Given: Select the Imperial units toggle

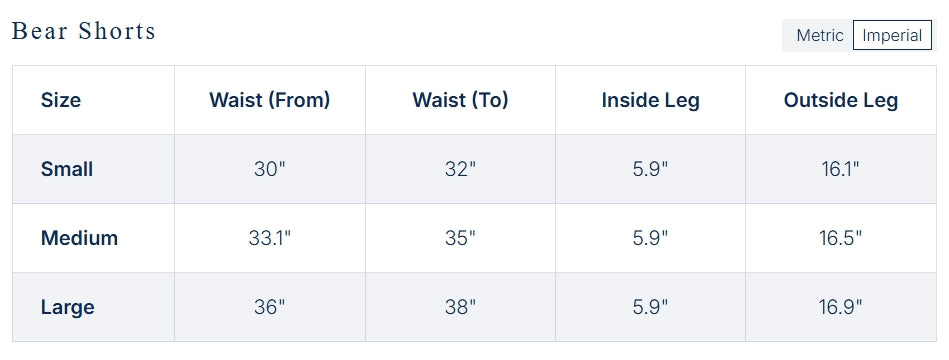Looking at the screenshot, I should tap(892, 35).
